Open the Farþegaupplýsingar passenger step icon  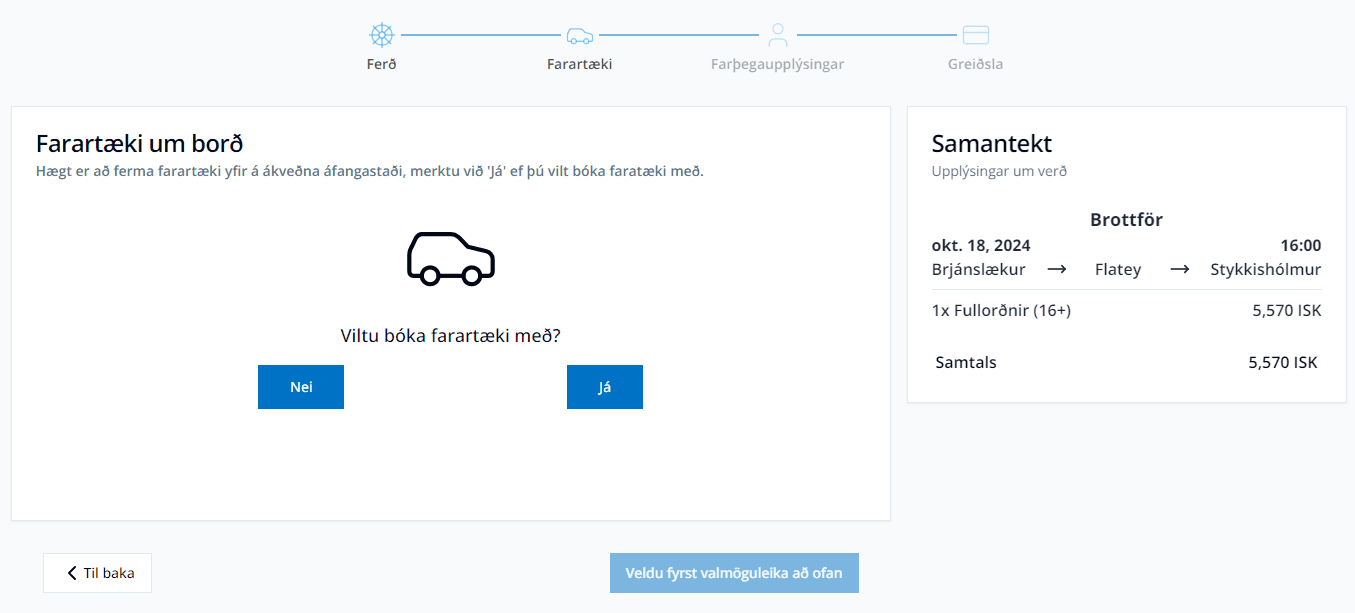click(777, 34)
